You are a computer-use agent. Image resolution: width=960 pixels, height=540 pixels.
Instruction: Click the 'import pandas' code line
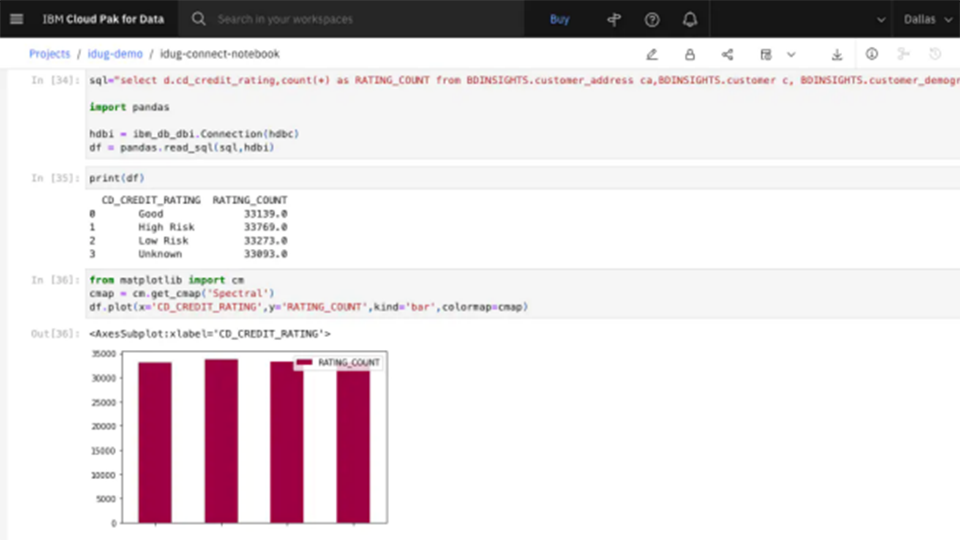[129, 107]
